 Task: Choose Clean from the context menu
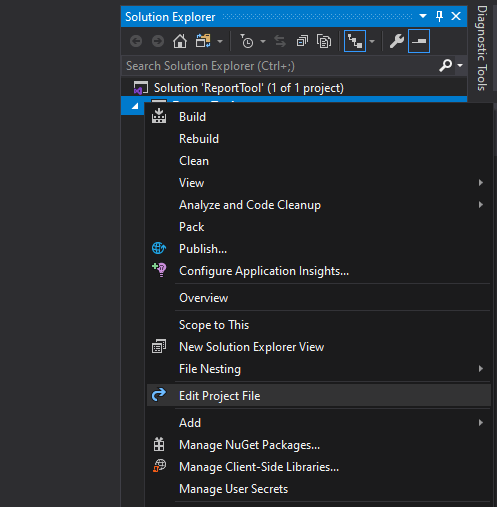tap(194, 161)
